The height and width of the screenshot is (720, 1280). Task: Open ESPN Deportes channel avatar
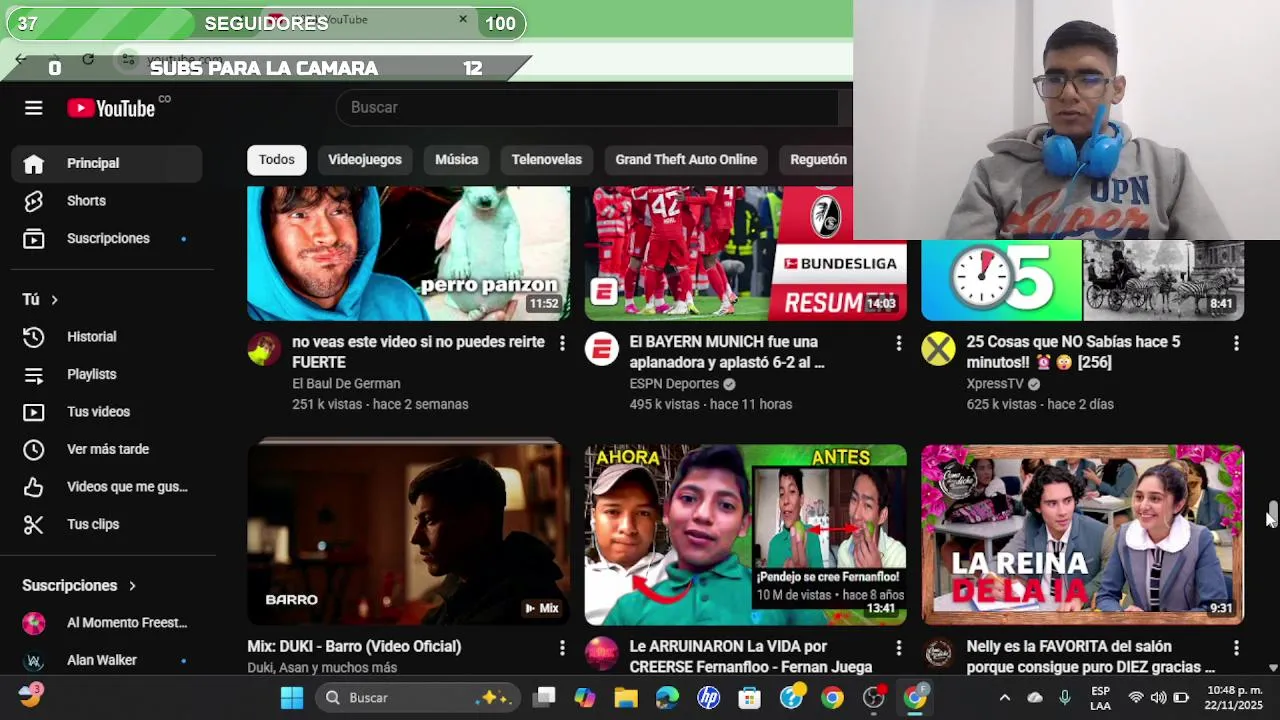pos(601,349)
